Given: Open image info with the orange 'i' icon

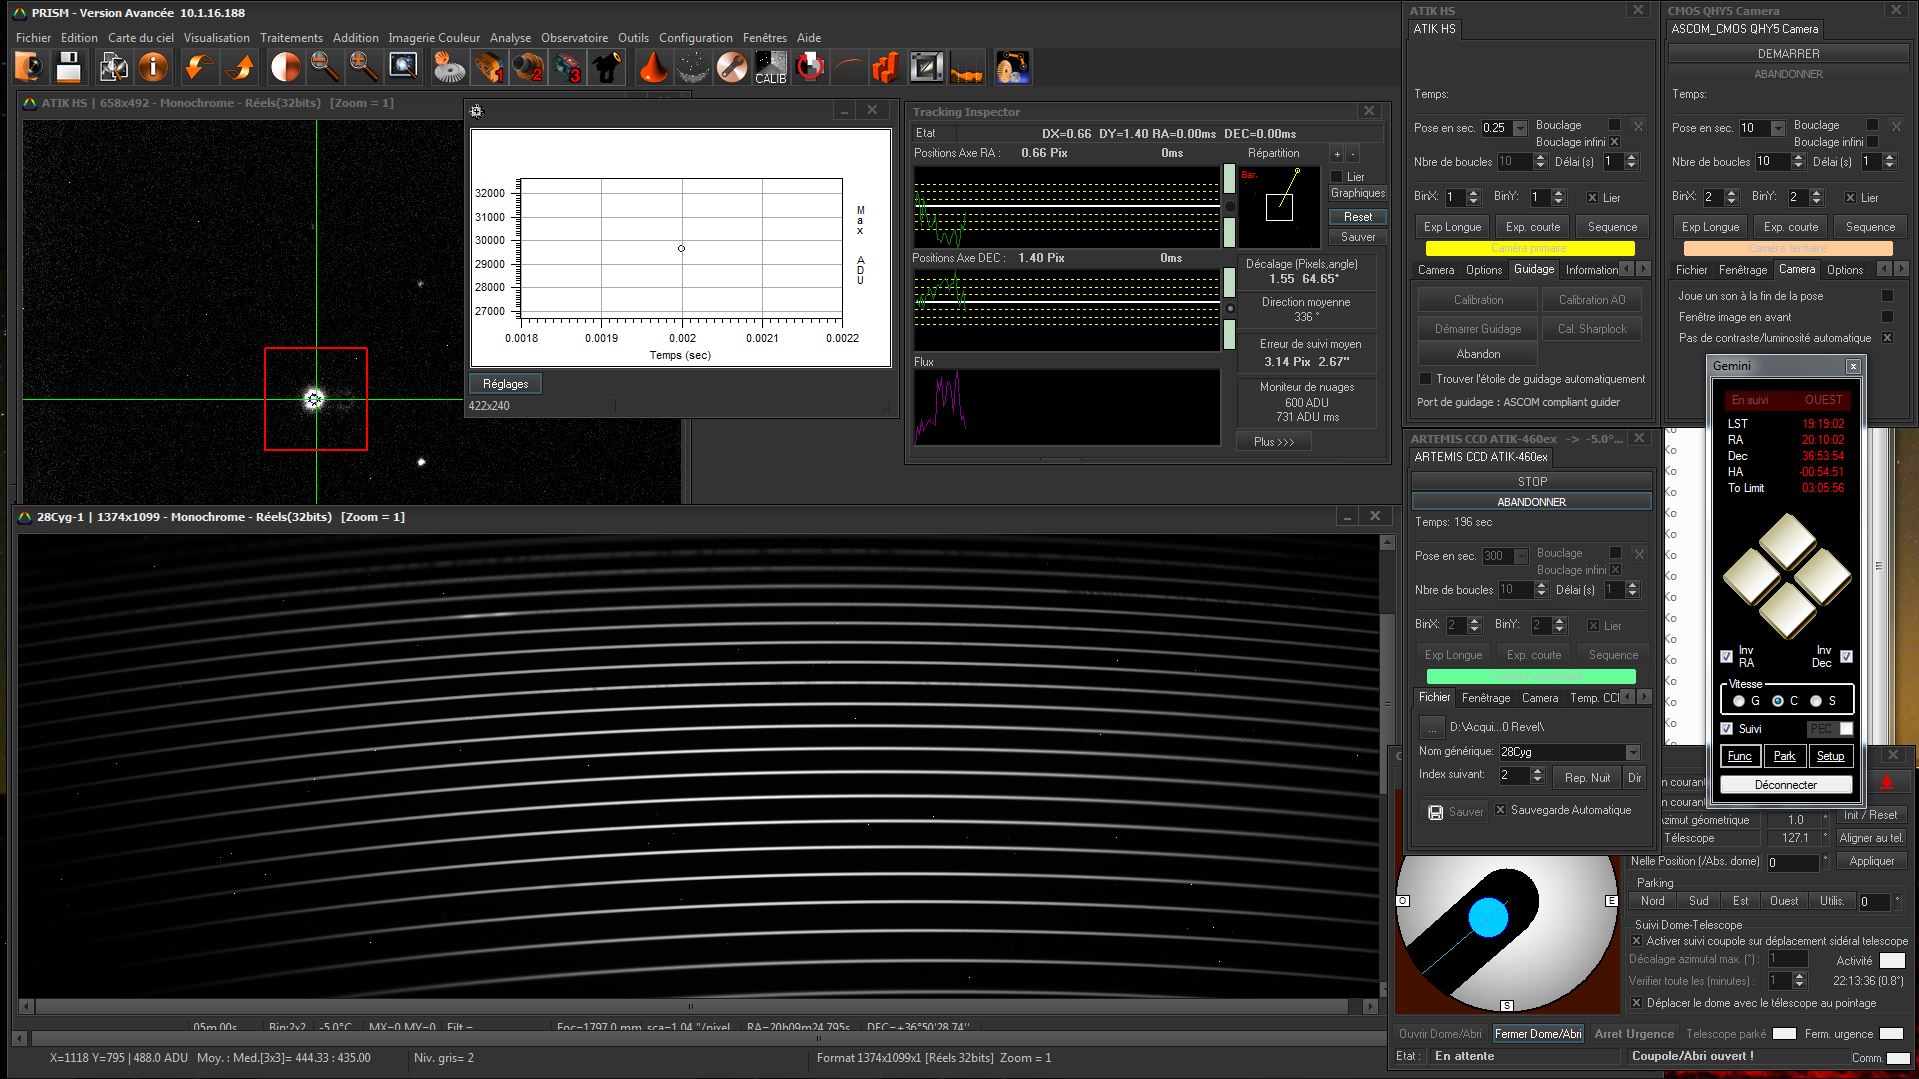Looking at the screenshot, I should 153,68.
